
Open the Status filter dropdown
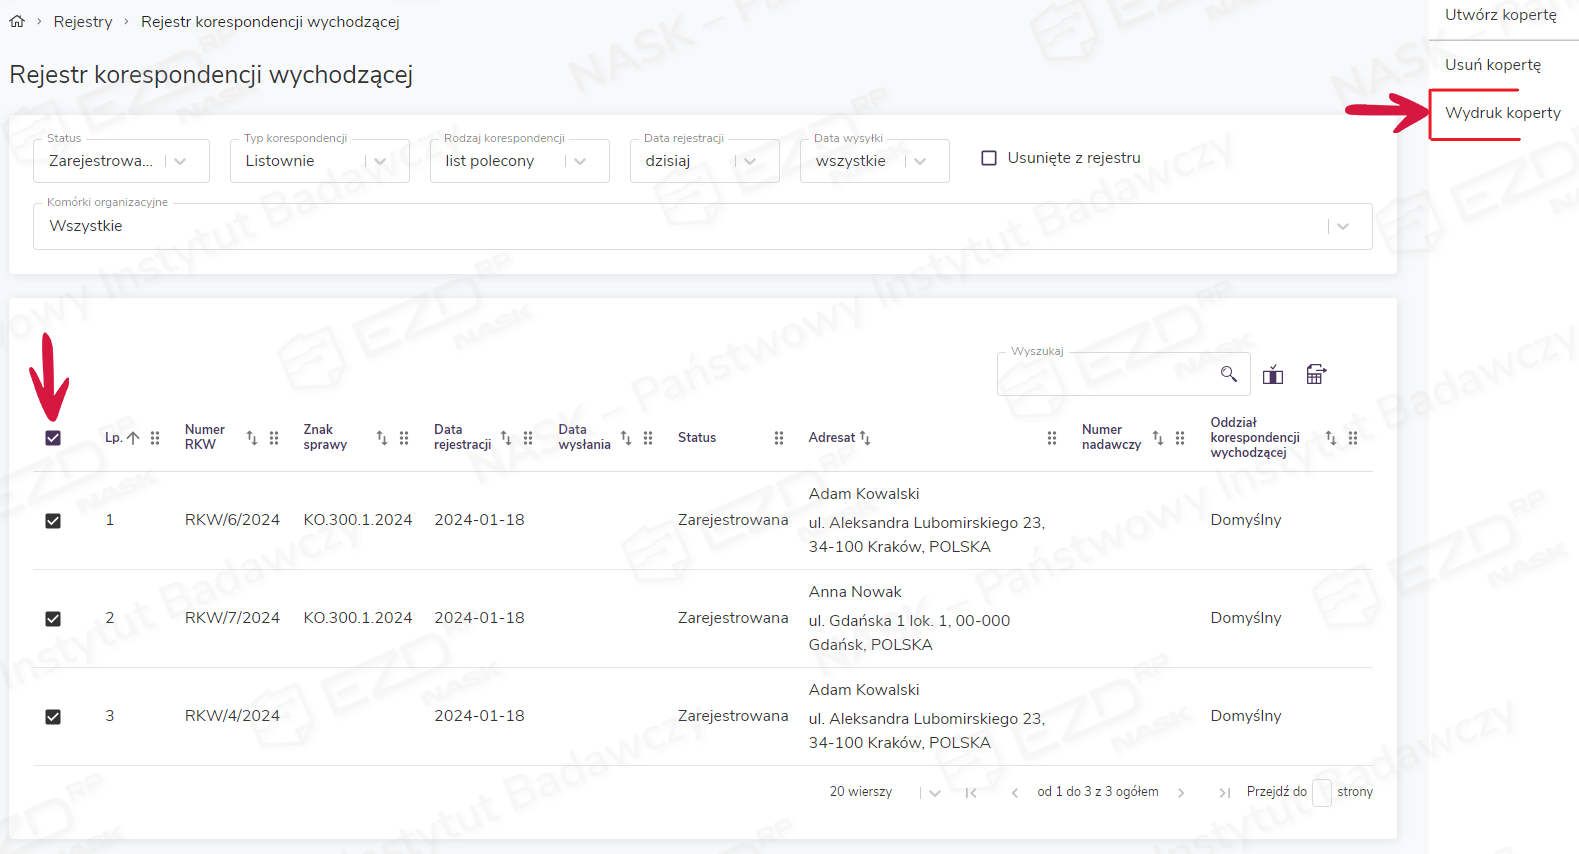tap(121, 161)
